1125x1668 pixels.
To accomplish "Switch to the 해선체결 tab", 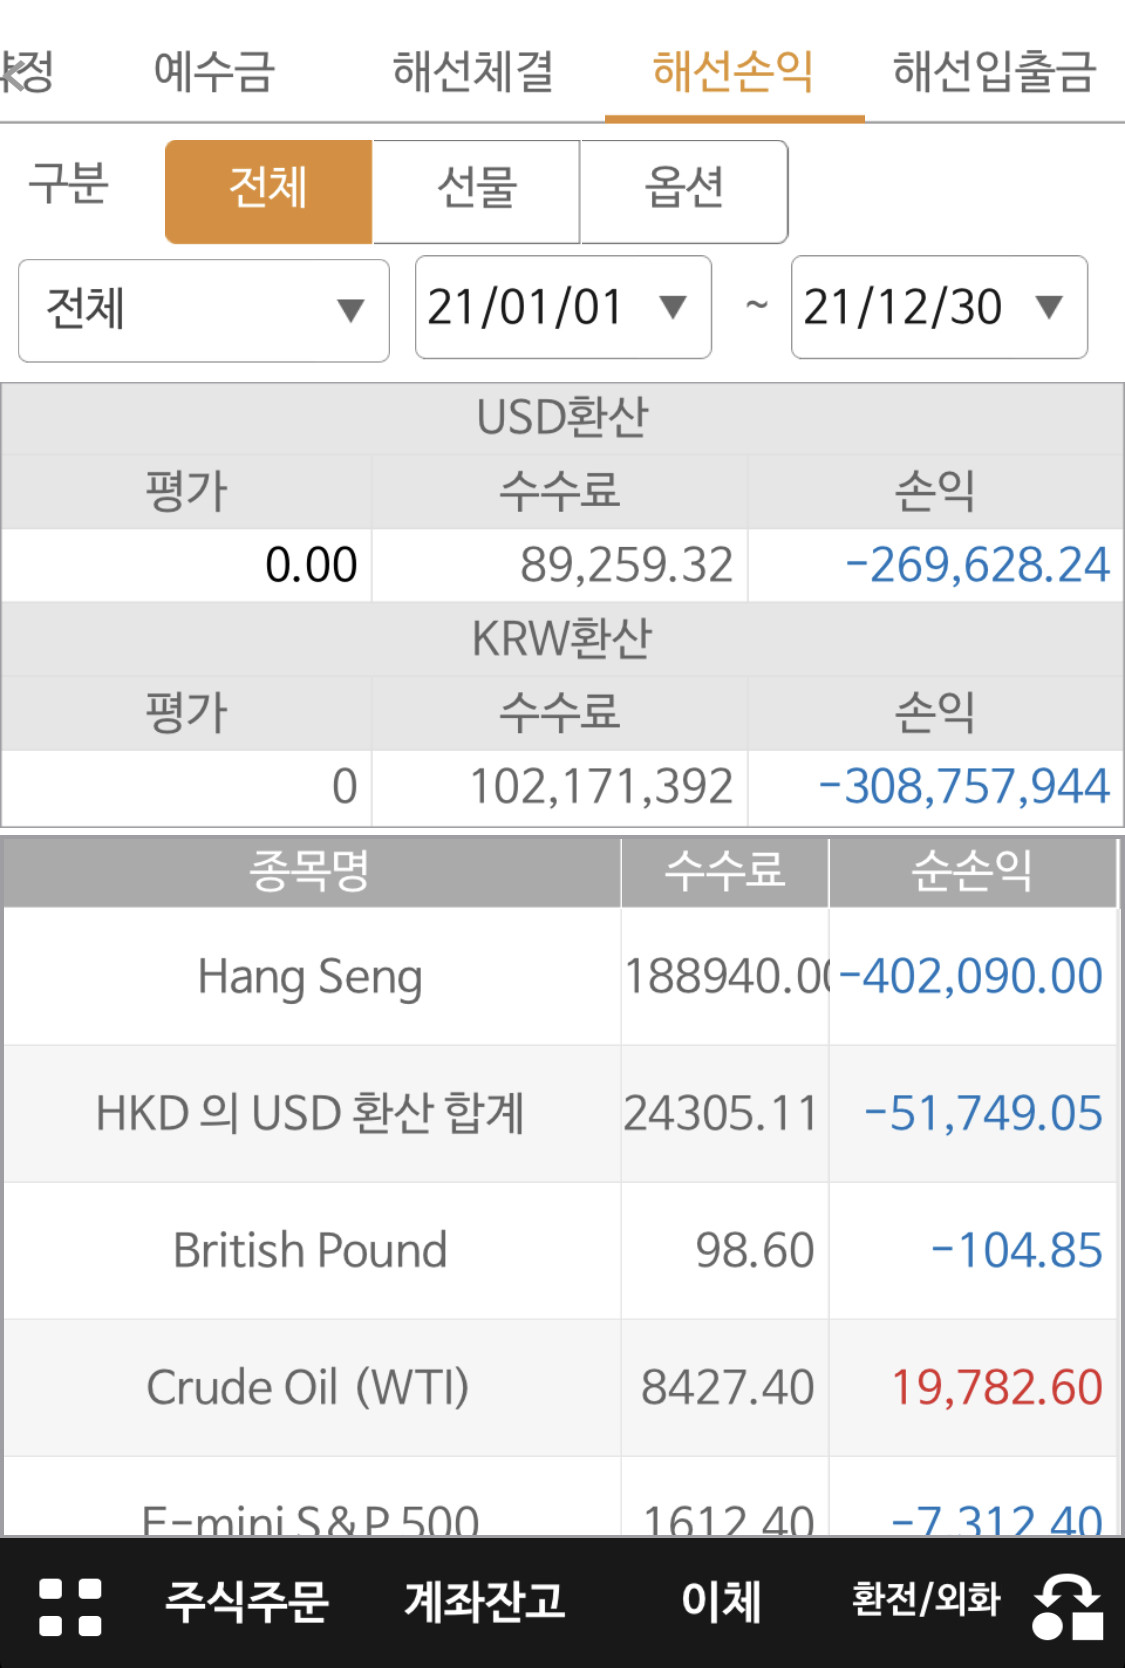I will point(473,72).
